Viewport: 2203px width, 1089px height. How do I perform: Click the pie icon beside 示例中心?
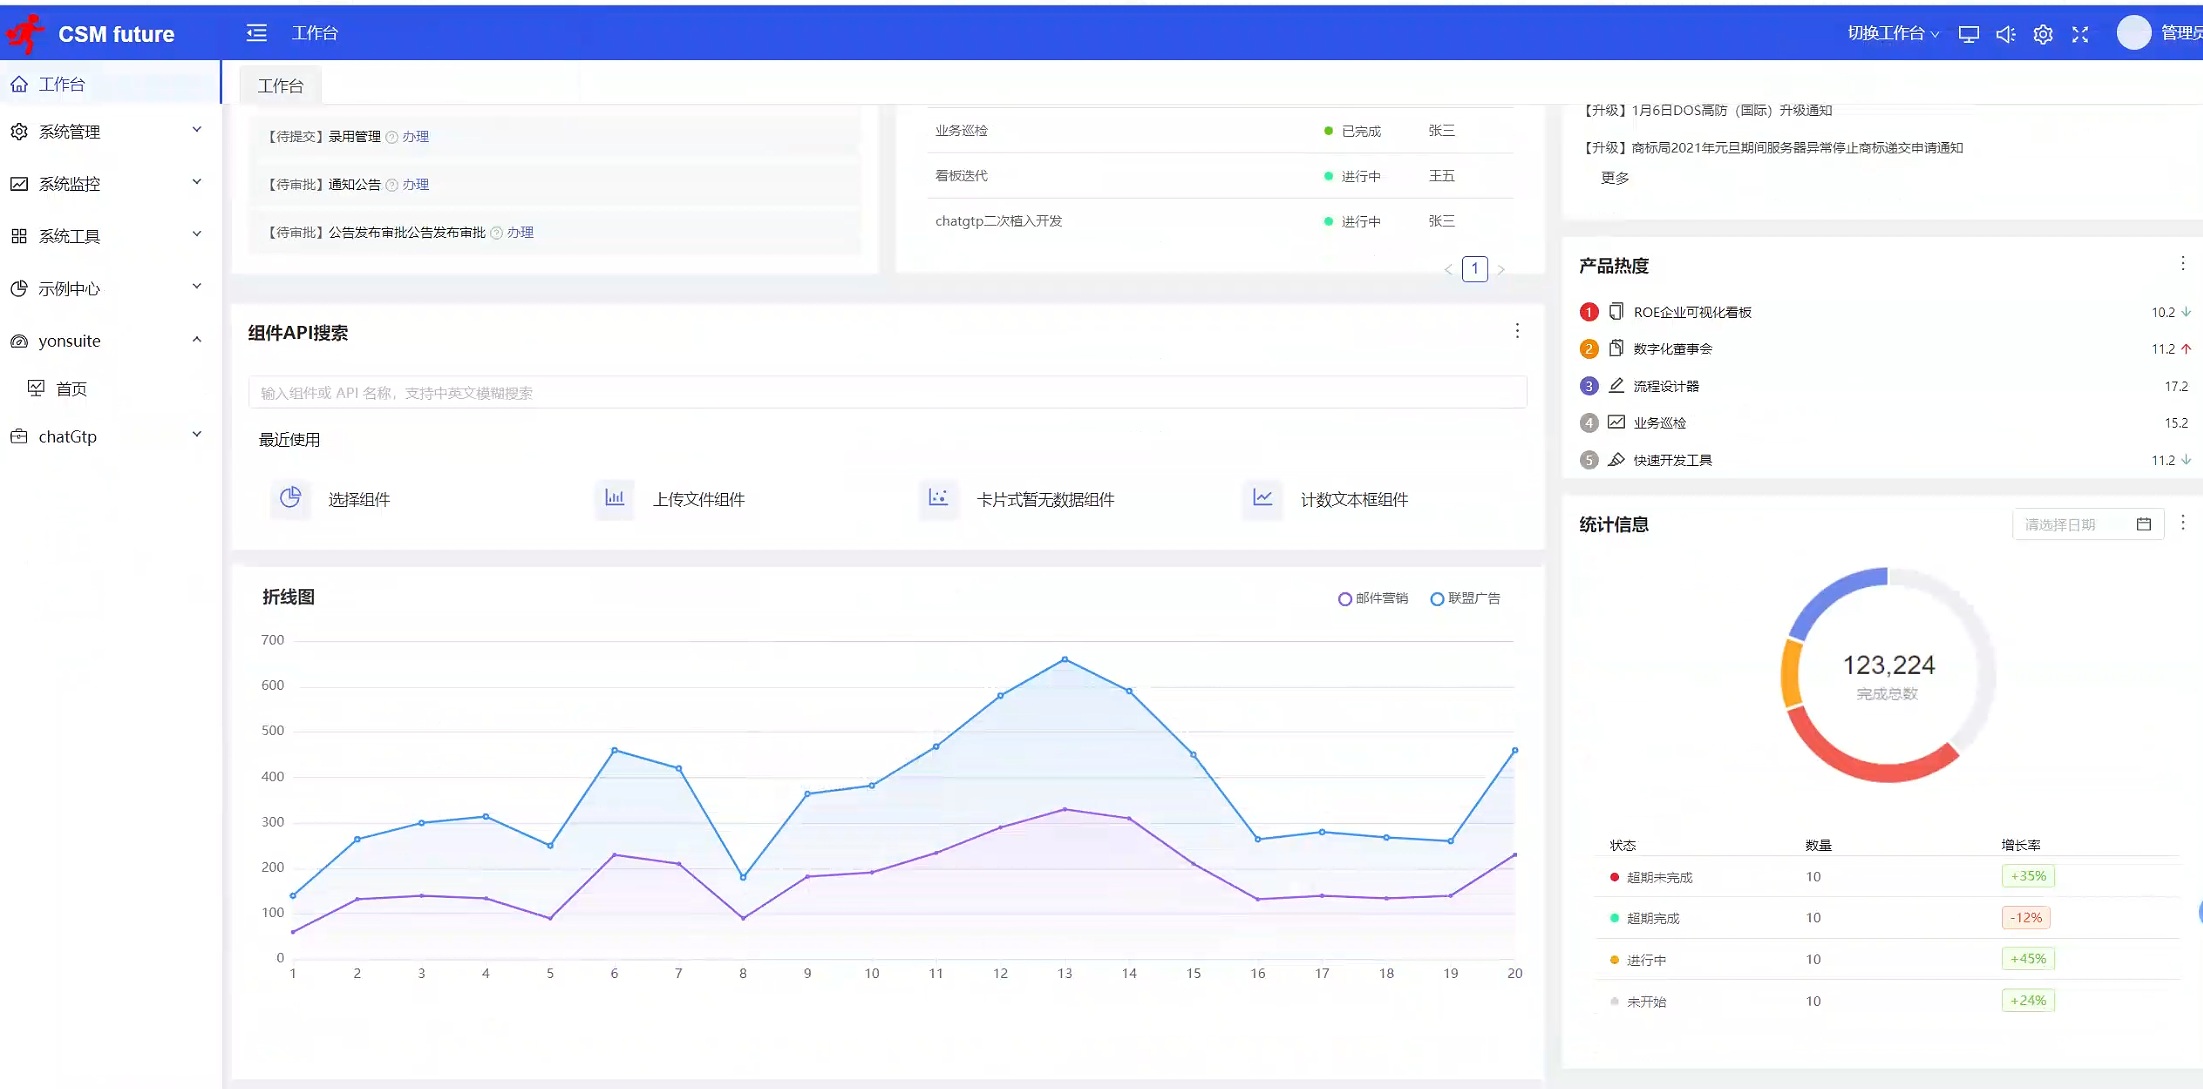(19, 288)
